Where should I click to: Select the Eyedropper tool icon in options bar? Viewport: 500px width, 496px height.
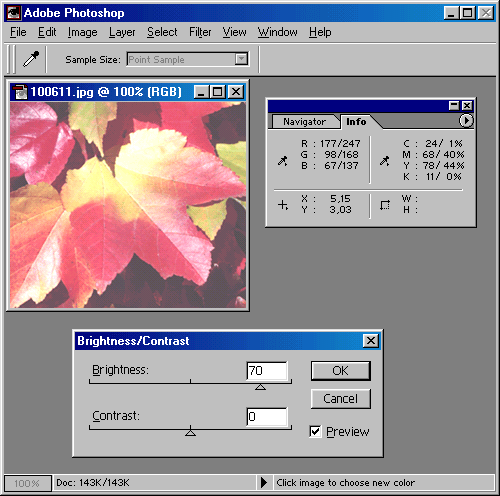31,59
